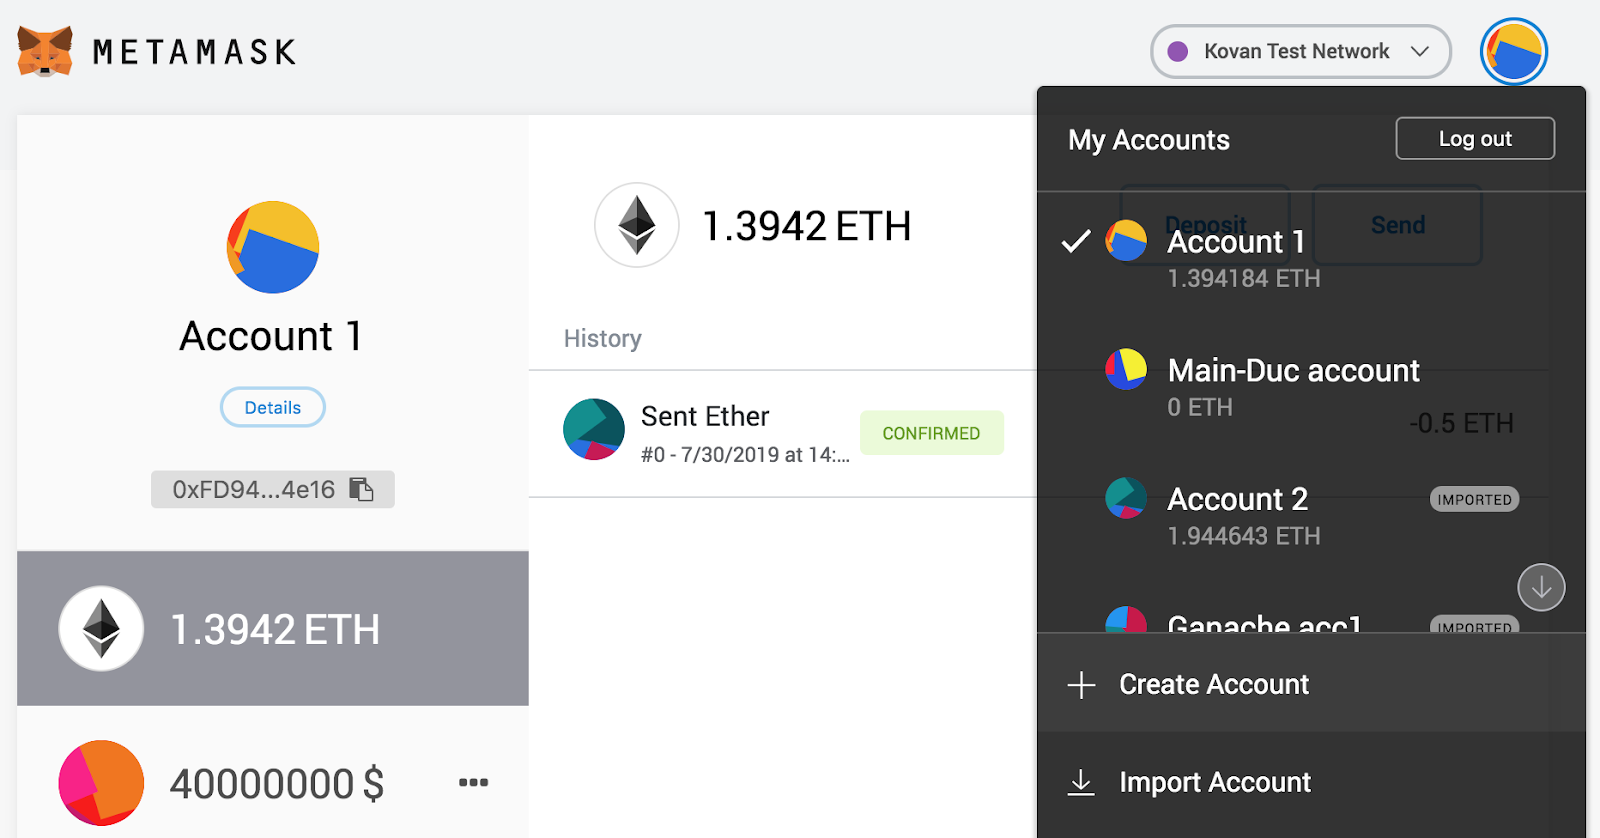Click the plus icon for Create Account
This screenshot has width=1600, height=838.
coord(1081,685)
